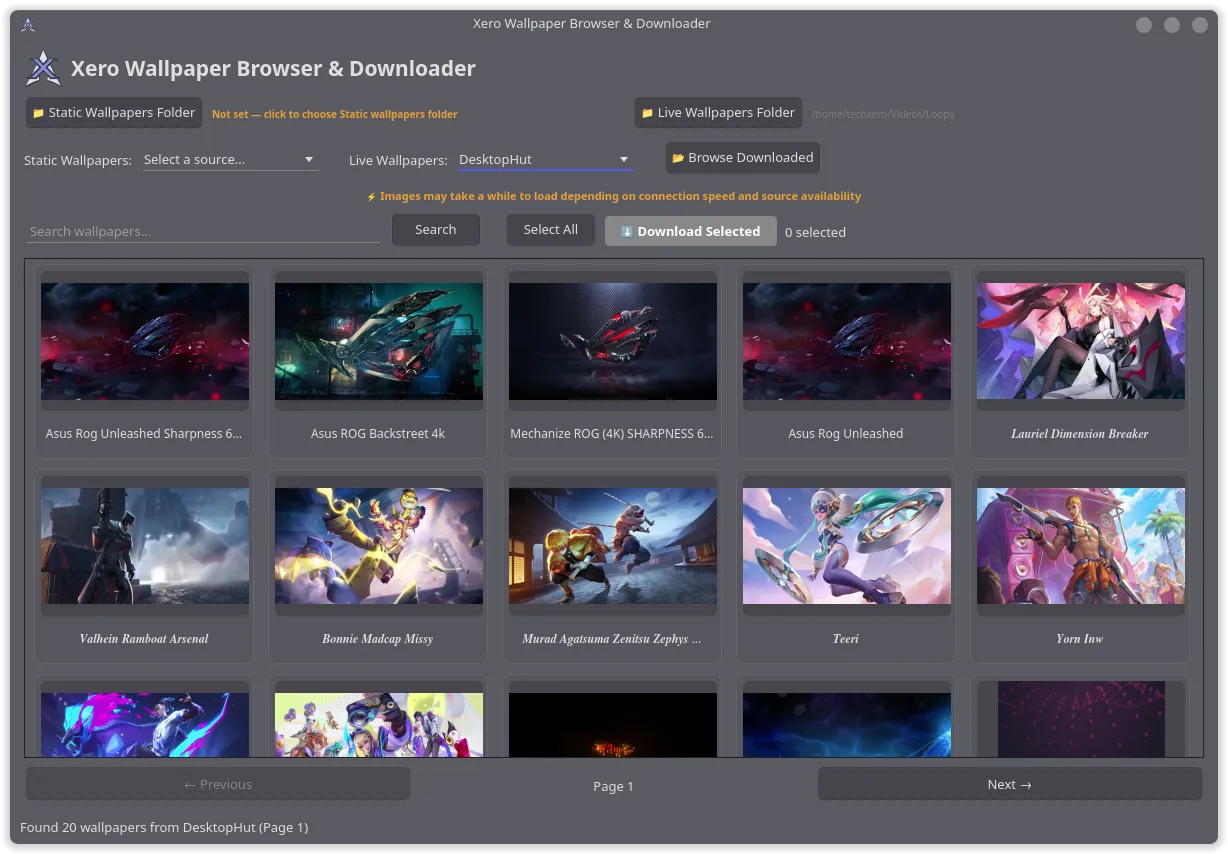
Task: Click the Select All button
Action: [x=550, y=230]
